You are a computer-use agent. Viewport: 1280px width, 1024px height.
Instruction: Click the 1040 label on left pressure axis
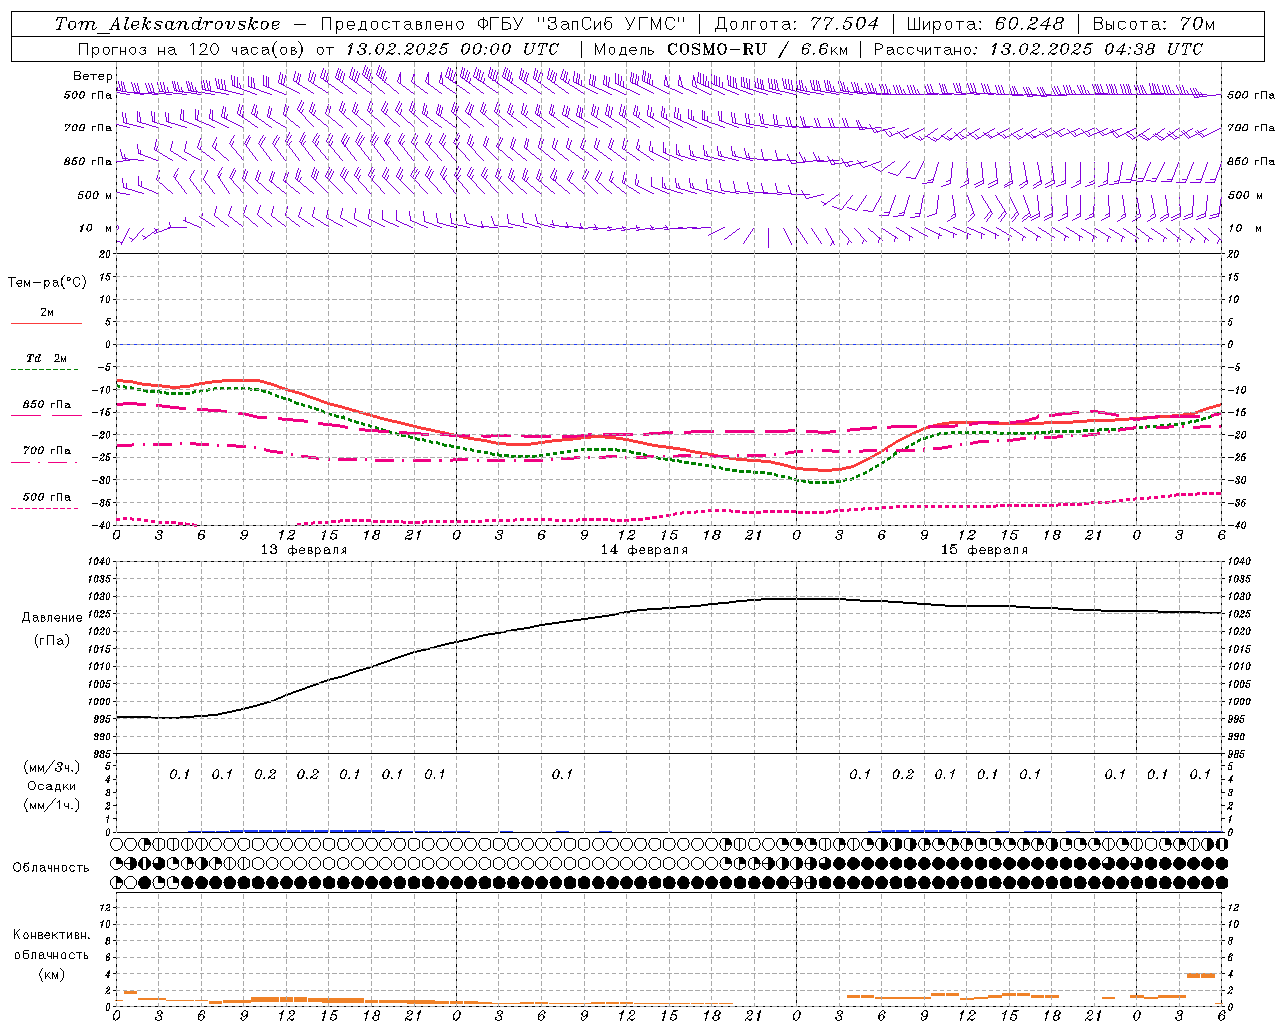[100, 562]
